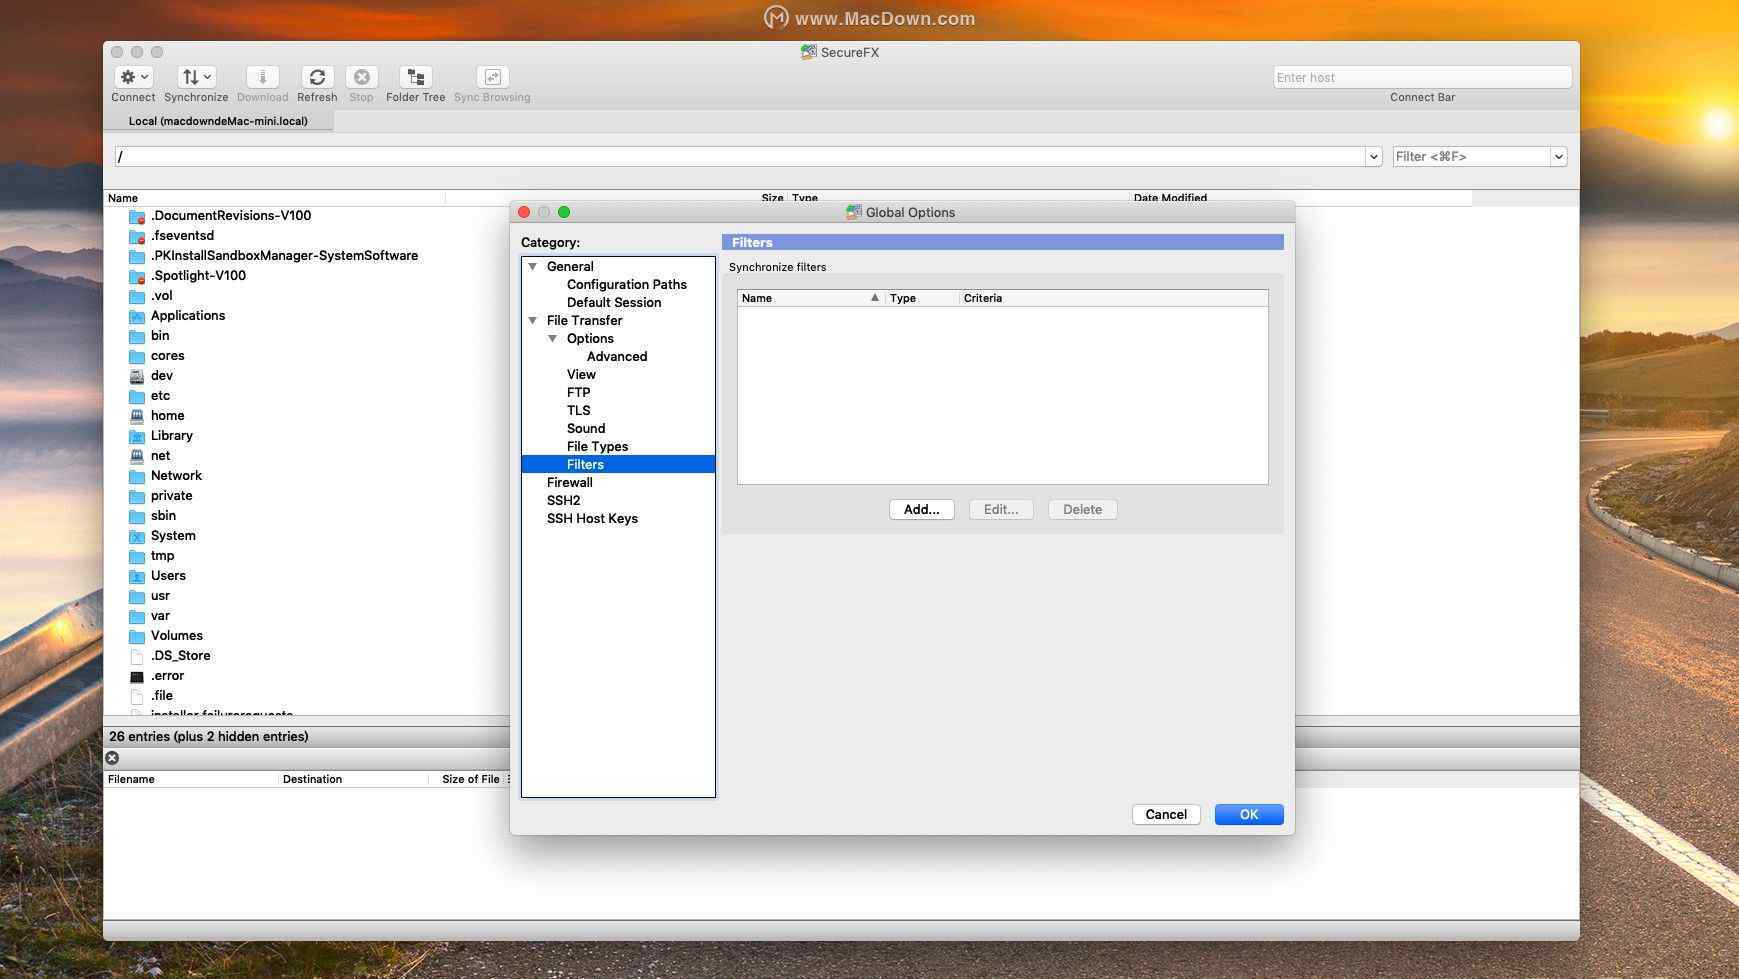Screen dimensions: 1739x979
Task: Select the tmp folder entry
Action: click(162, 555)
